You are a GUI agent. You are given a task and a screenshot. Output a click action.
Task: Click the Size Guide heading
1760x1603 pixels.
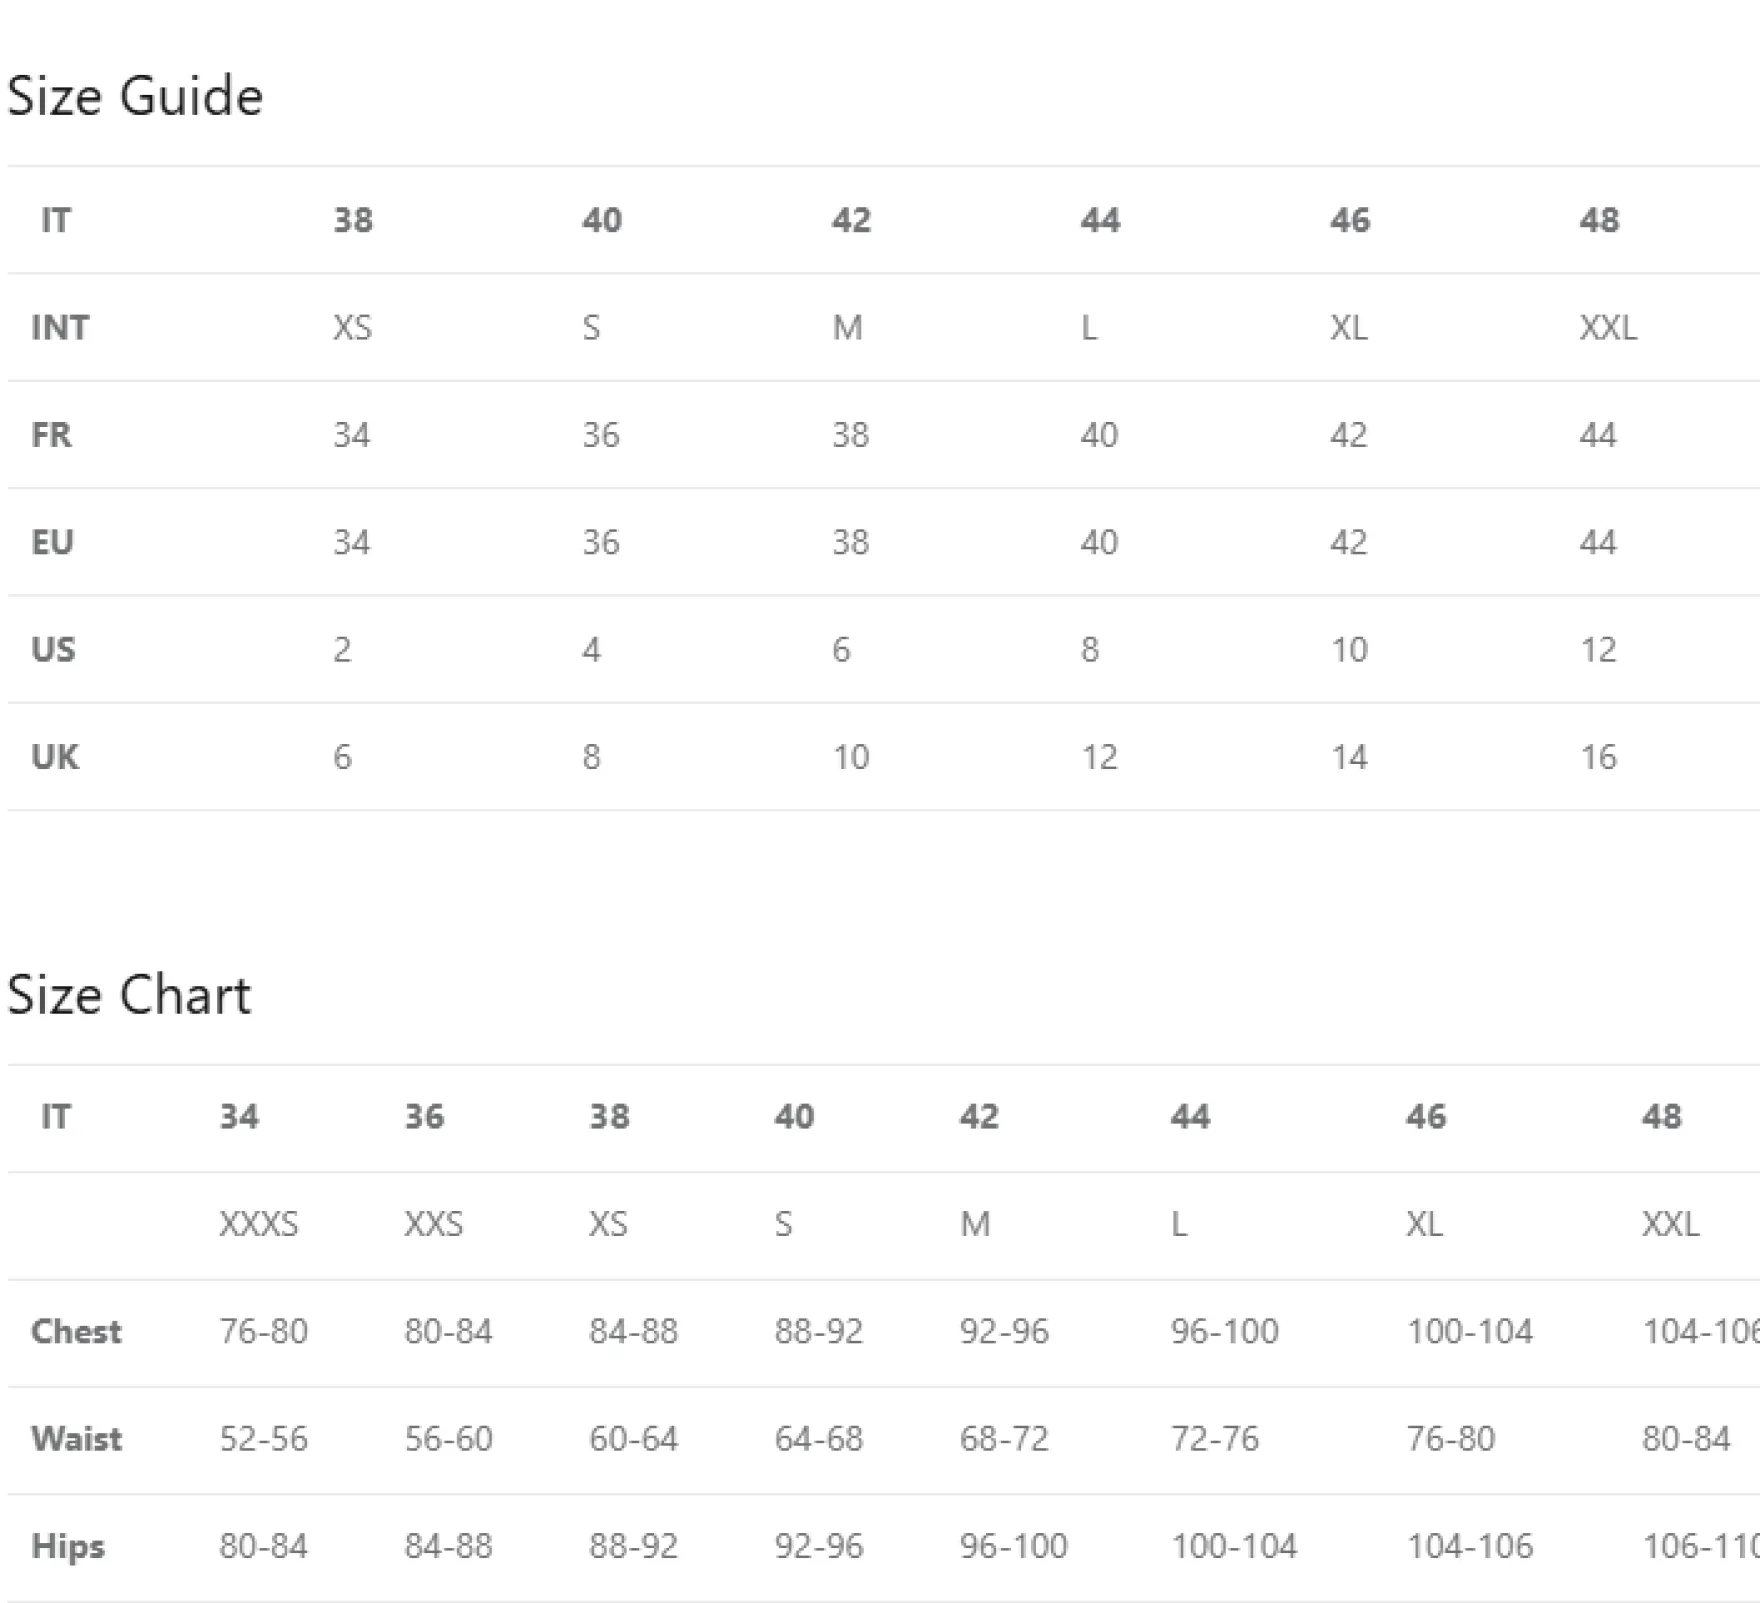pyautogui.click(x=135, y=97)
